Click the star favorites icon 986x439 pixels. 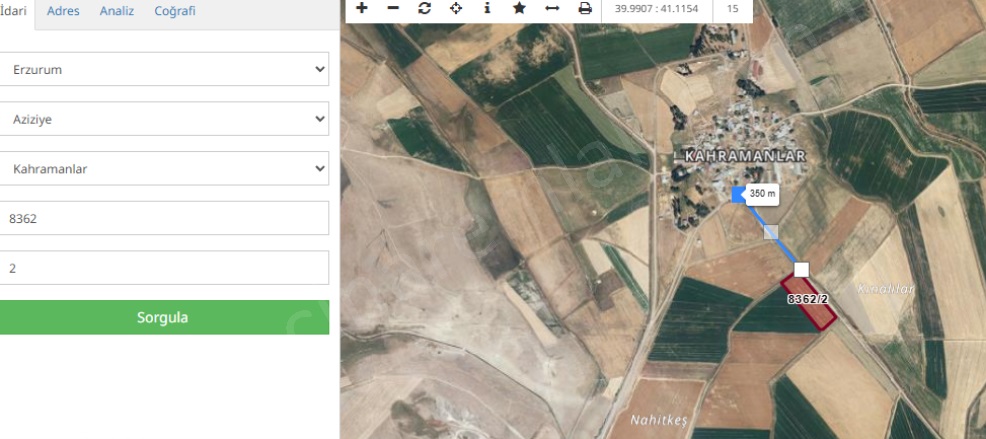(x=519, y=8)
